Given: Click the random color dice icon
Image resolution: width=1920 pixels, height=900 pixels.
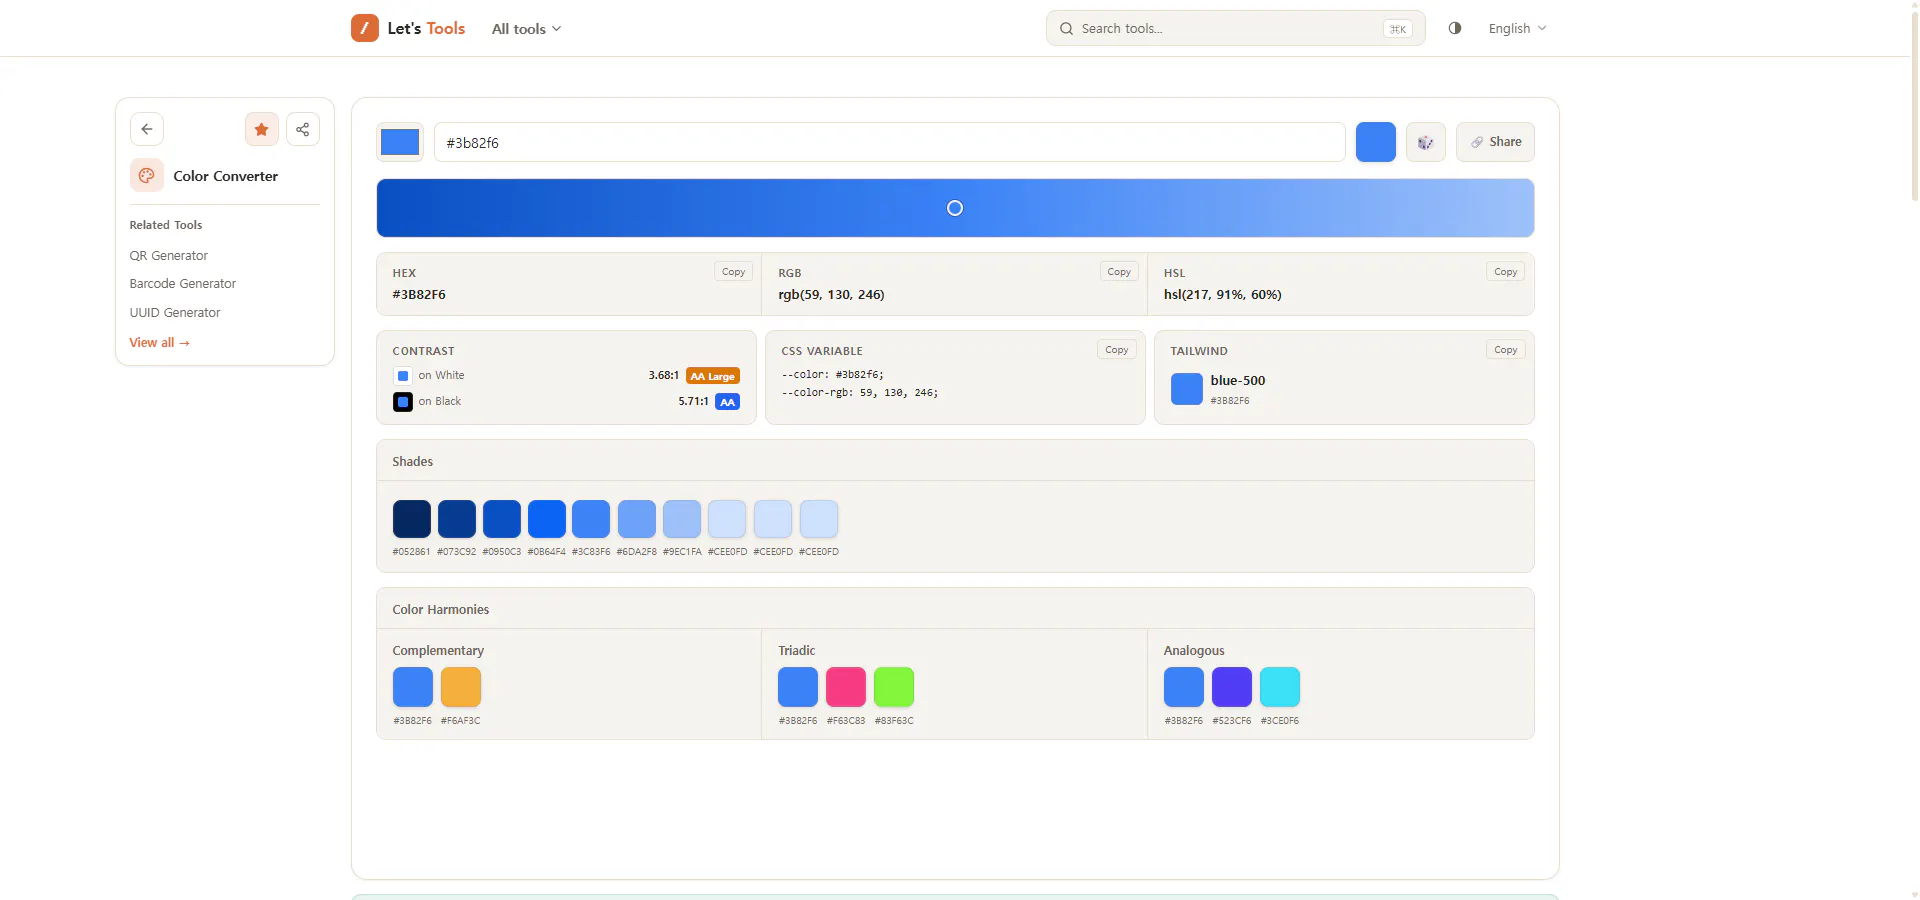Looking at the screenshot, I should [1426, 142].
